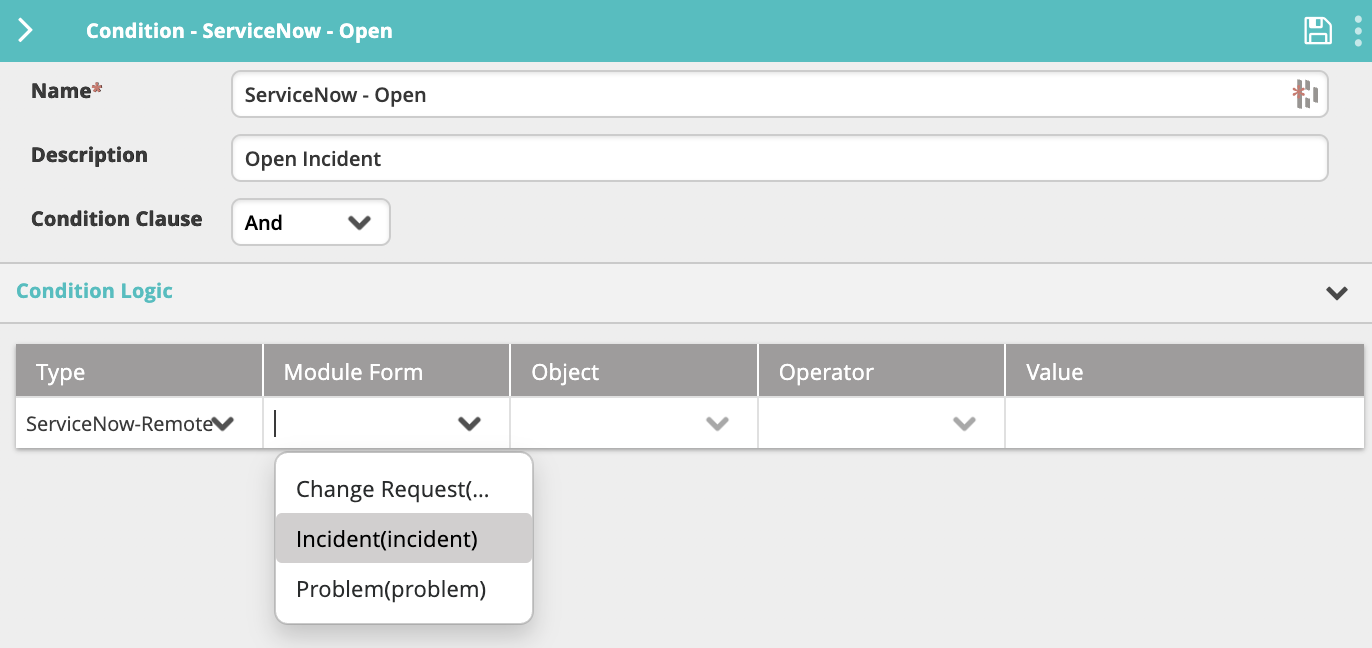The height and width of the screenshot is (648, 1372).
Task: Click the Module Form column header
Action: (387, 372)
